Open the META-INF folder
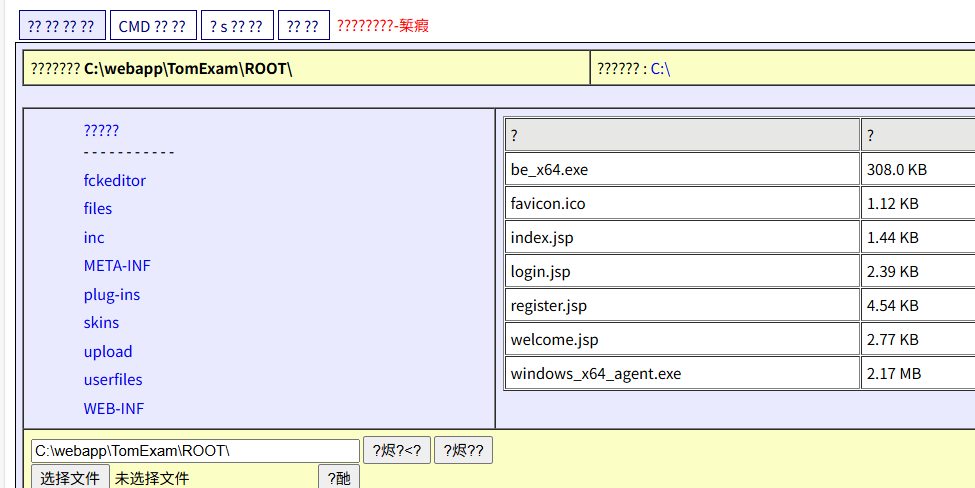 click(x=117, y=266)
